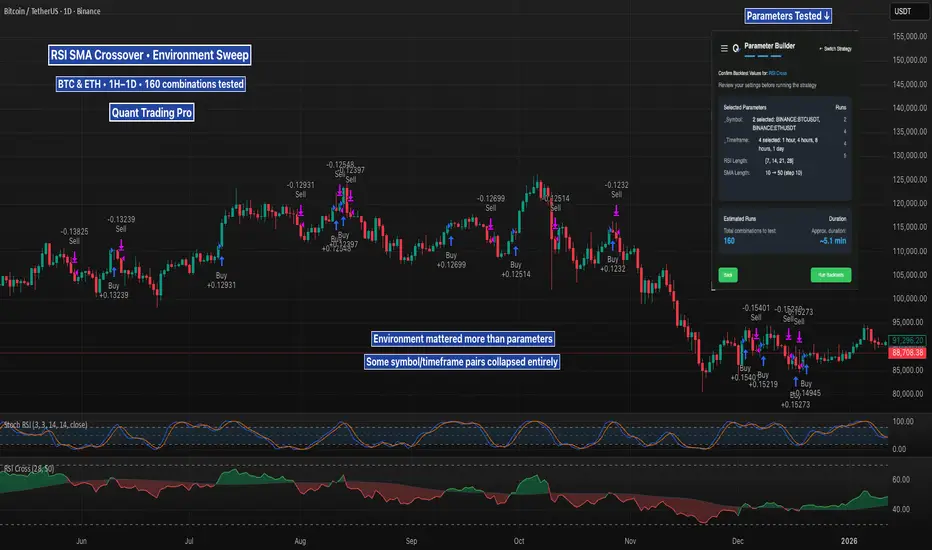Click the Estimated Runs heading
This screenshot has height=550, width=932.
pos(739,219)
